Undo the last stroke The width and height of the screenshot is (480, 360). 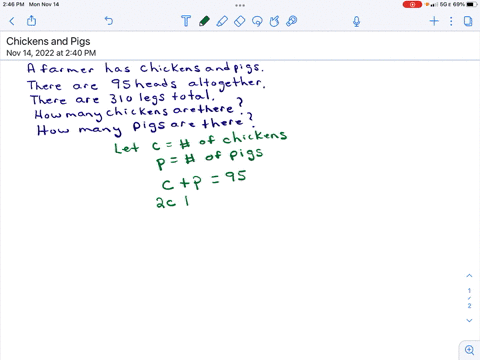109,21
